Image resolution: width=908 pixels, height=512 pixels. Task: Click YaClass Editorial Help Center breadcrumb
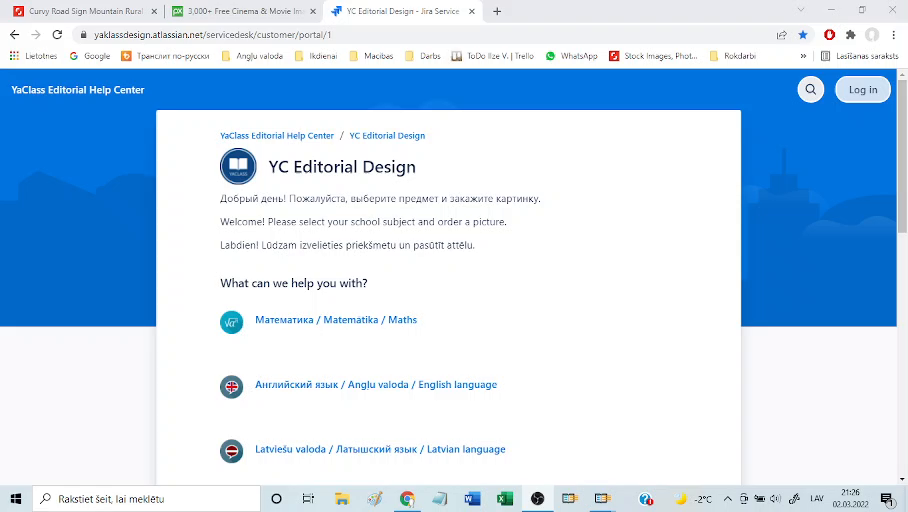coord(277,136)
